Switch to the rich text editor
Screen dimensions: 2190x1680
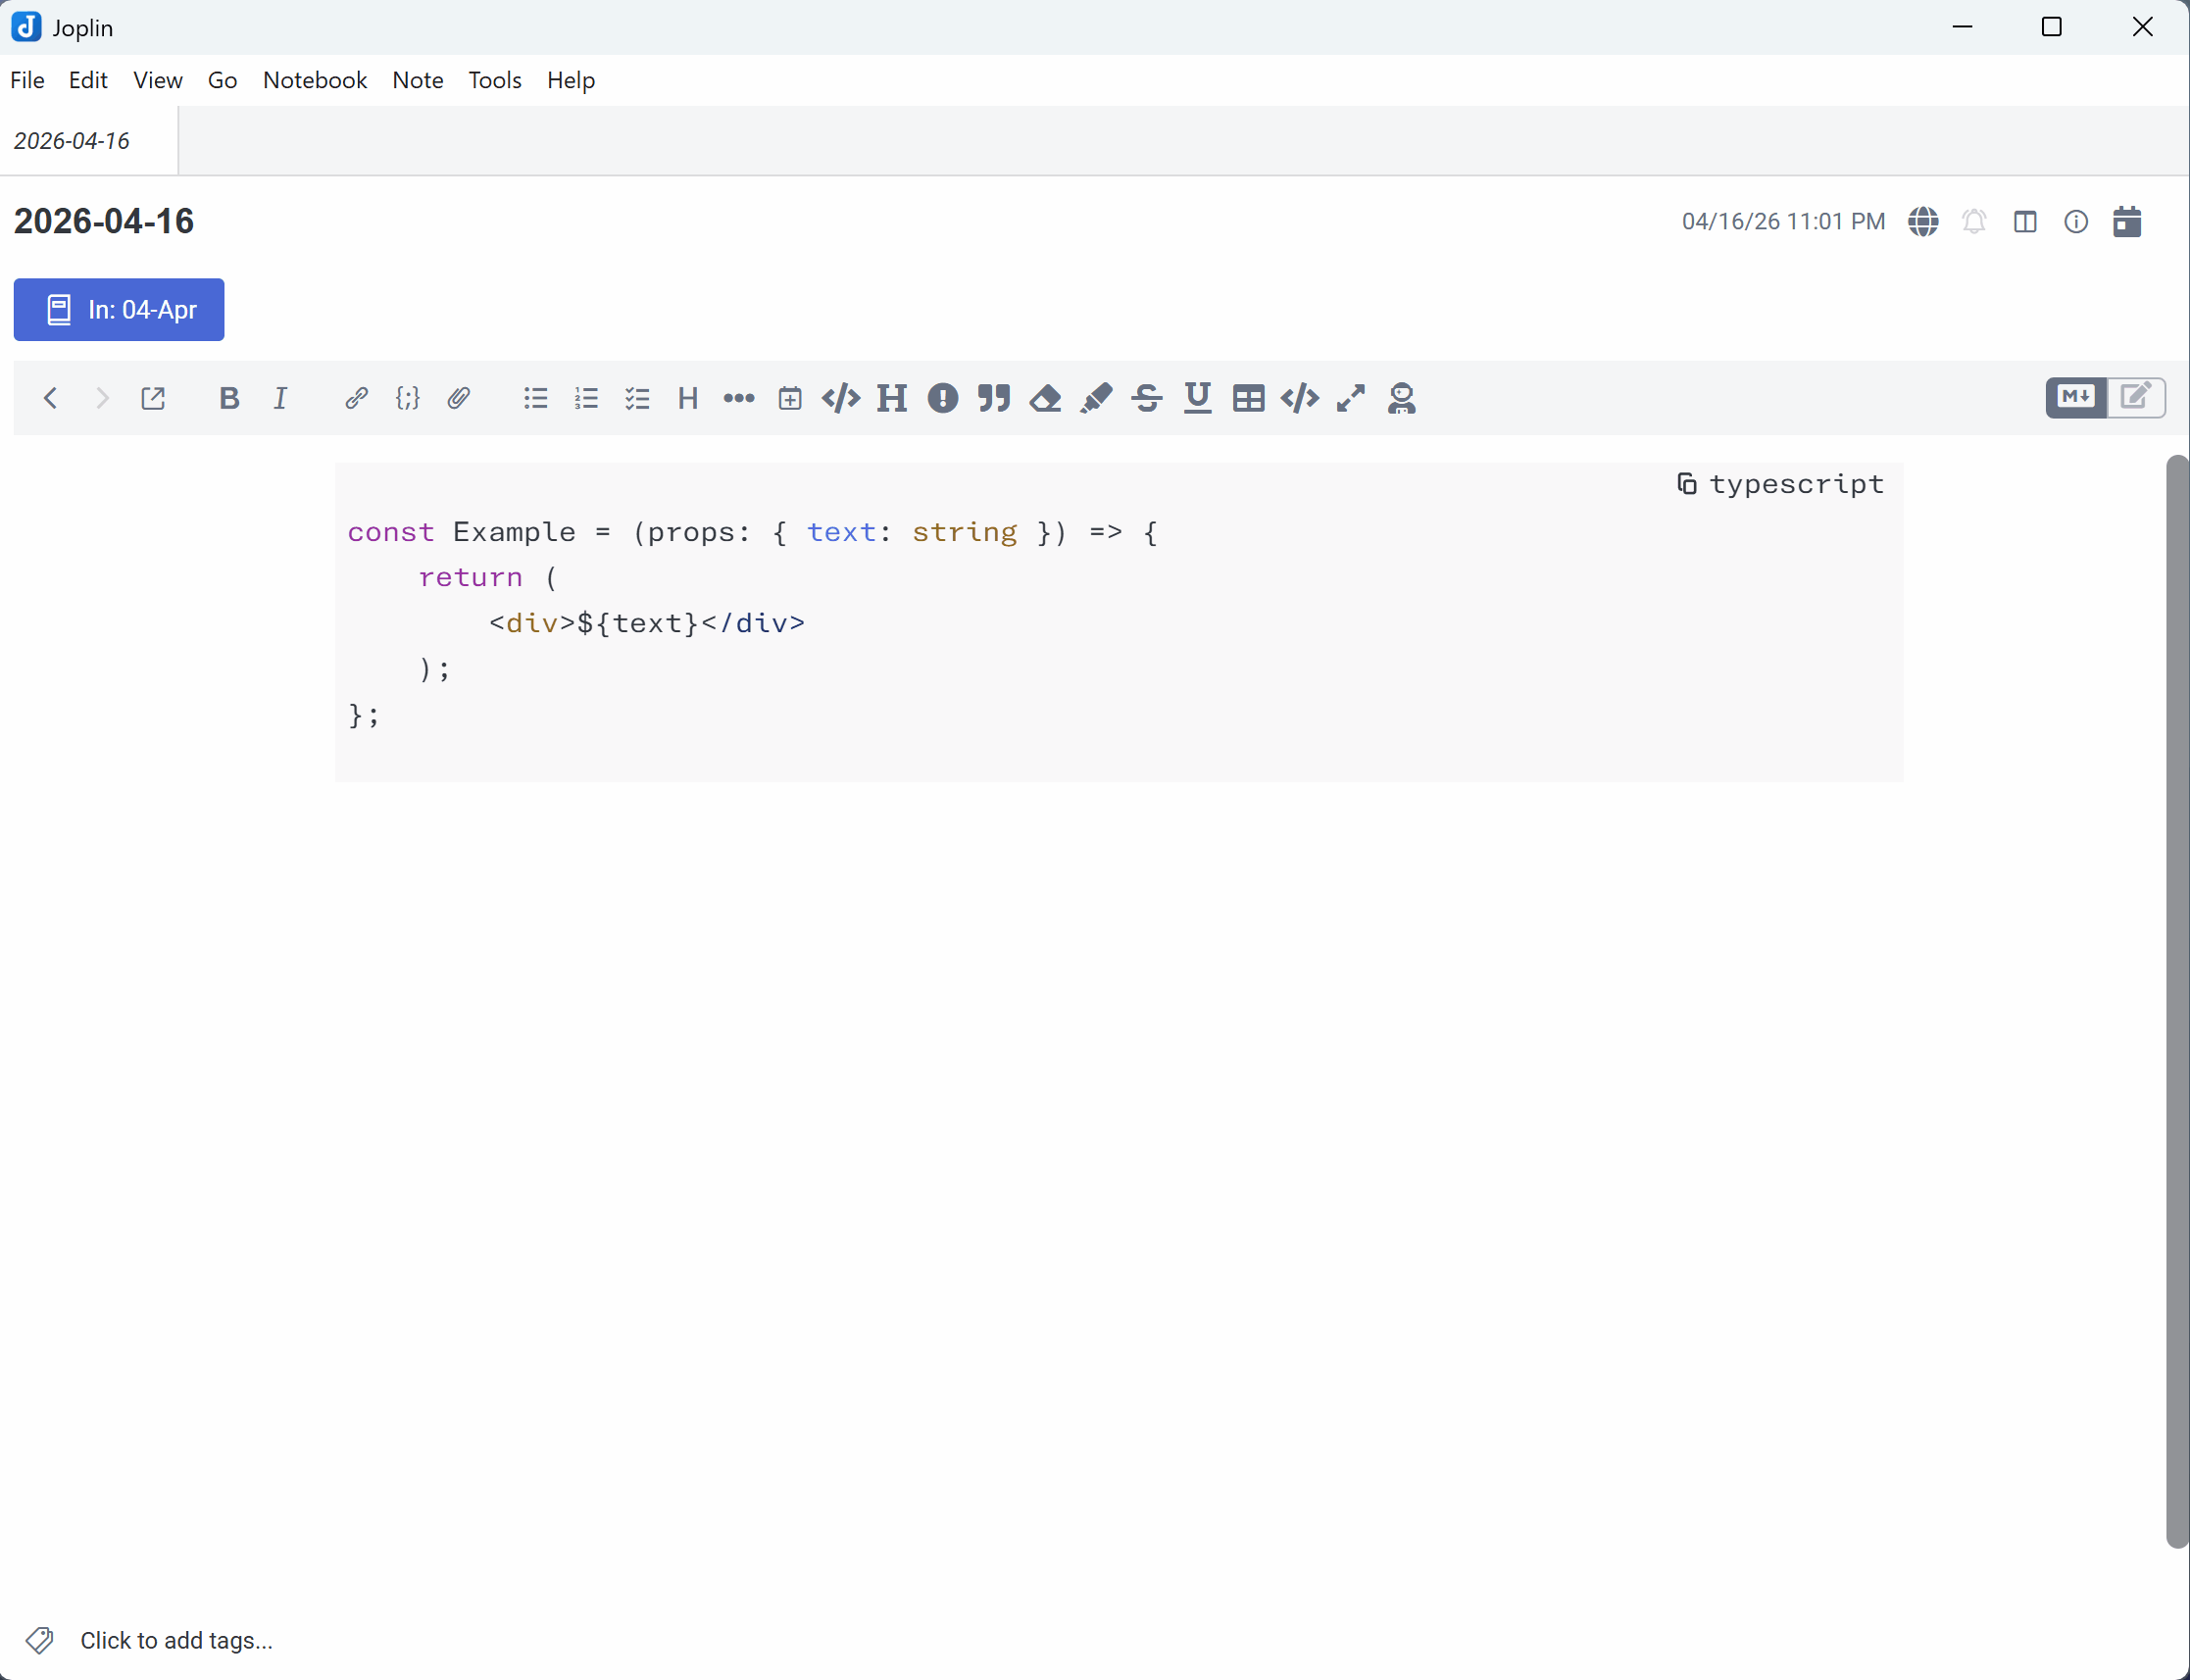[2136, 397]
